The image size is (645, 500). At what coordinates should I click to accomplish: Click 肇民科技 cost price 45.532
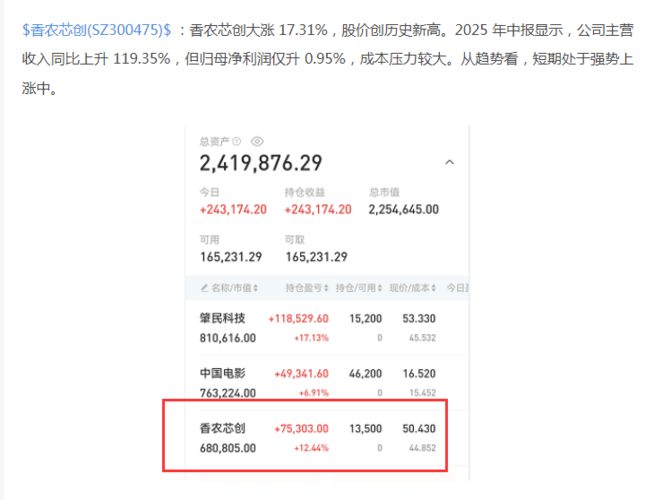click(x=422, y=338)
